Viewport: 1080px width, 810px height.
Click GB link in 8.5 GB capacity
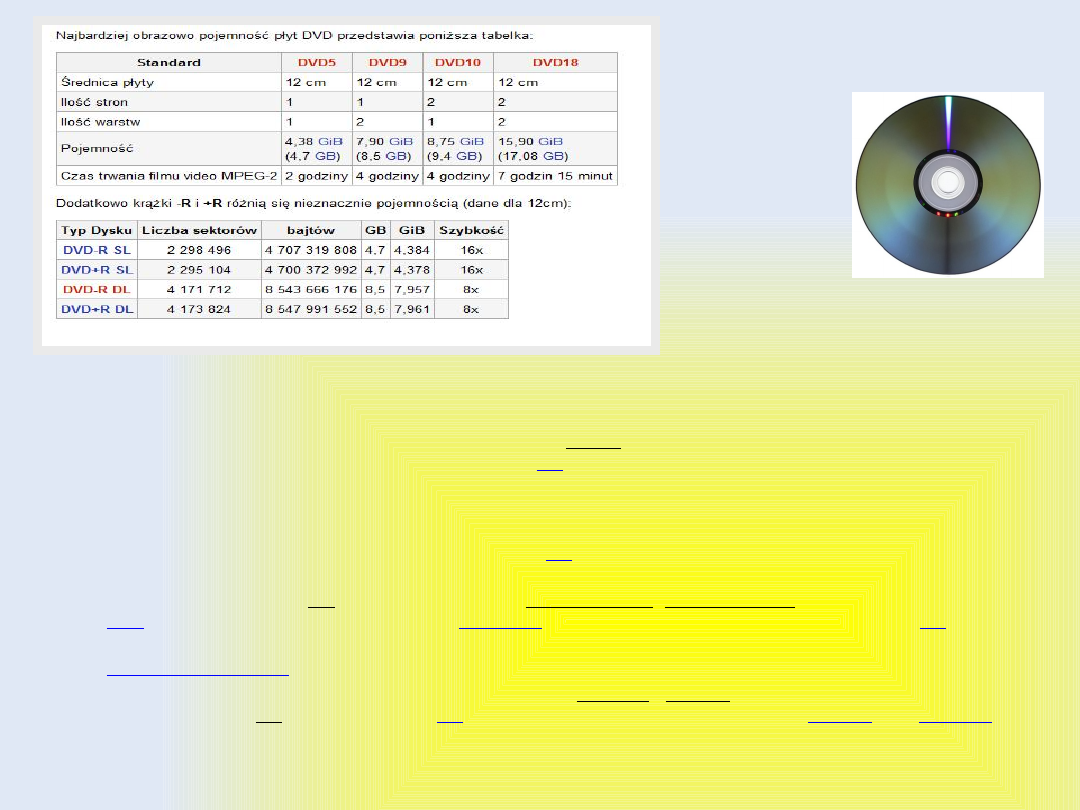click(x=396, y=157)
